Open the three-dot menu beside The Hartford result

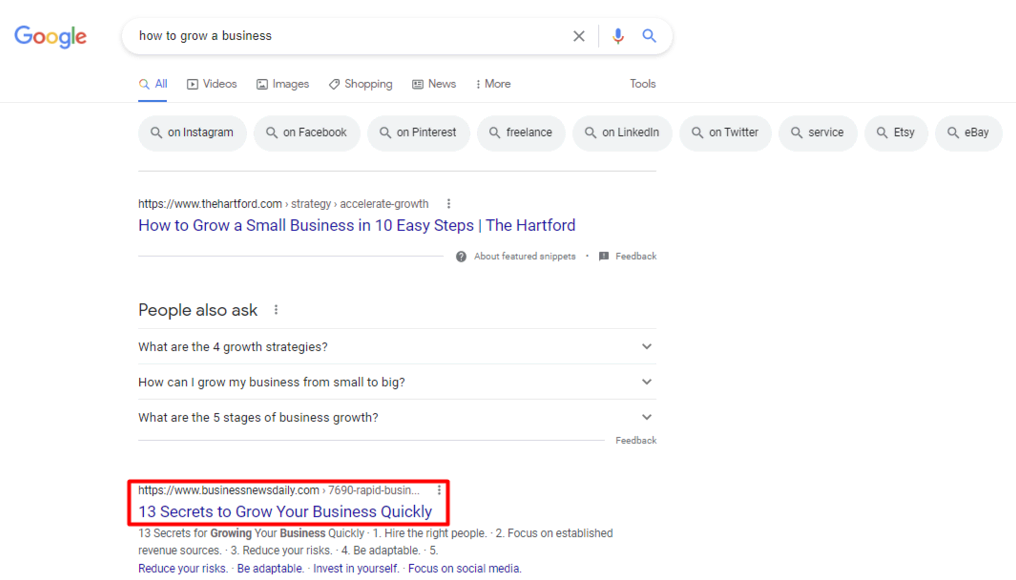tap(448, 203)
